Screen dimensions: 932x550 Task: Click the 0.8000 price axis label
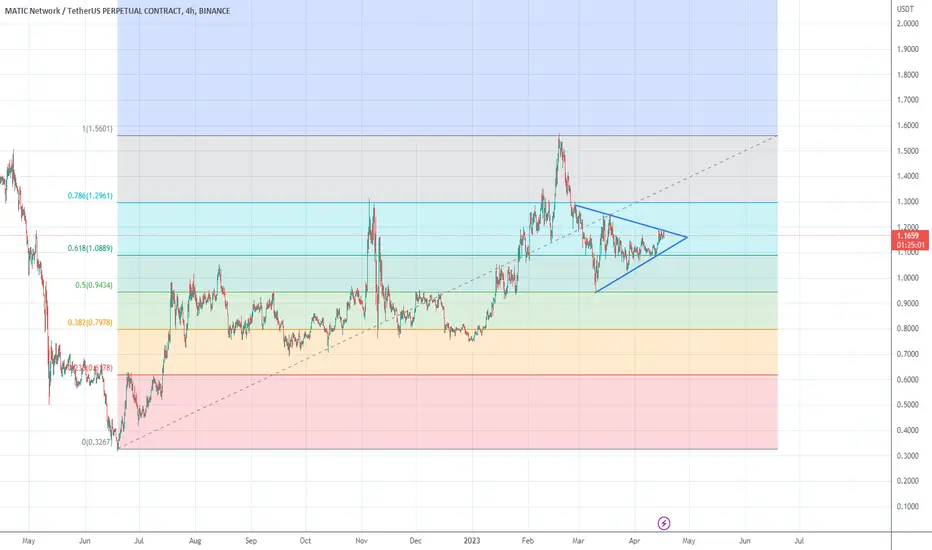tap(908, 328)
